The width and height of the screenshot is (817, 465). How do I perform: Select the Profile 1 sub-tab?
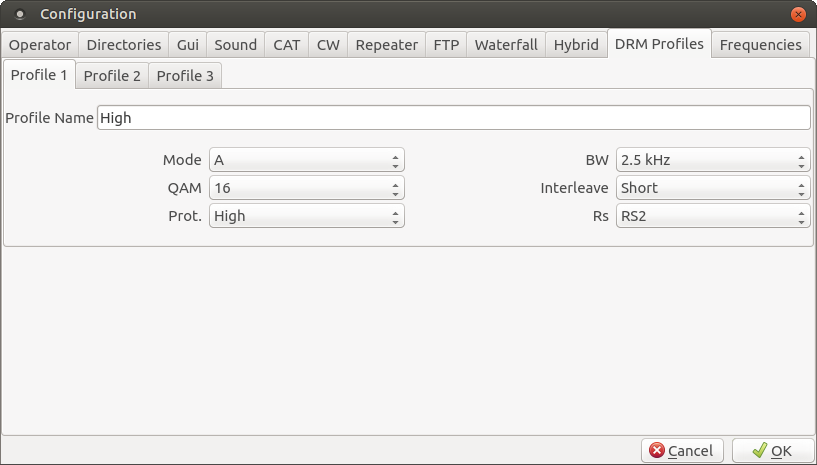tap(39, 75)
